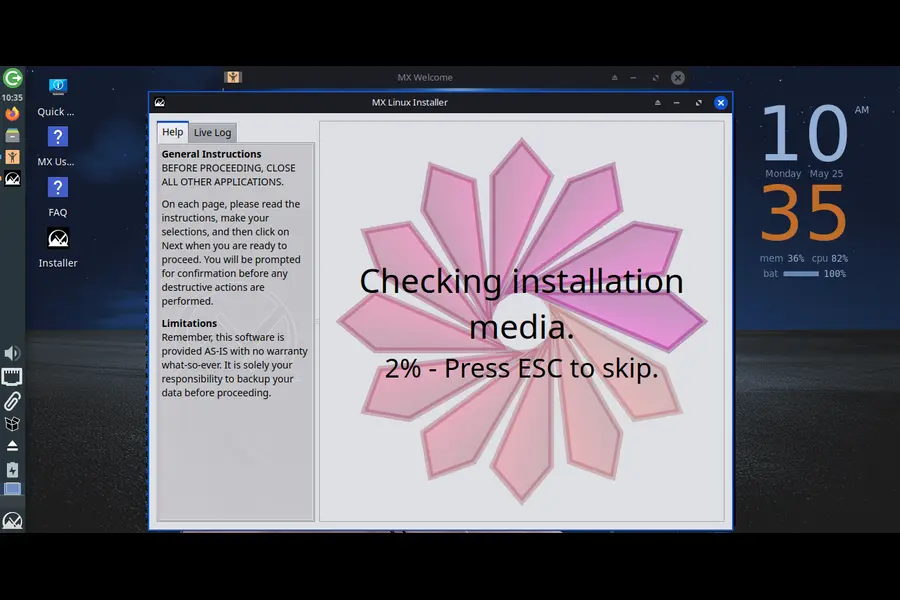Click the 'General Instructions' heading
The image size is (900, 600).
tap(211, 154)
